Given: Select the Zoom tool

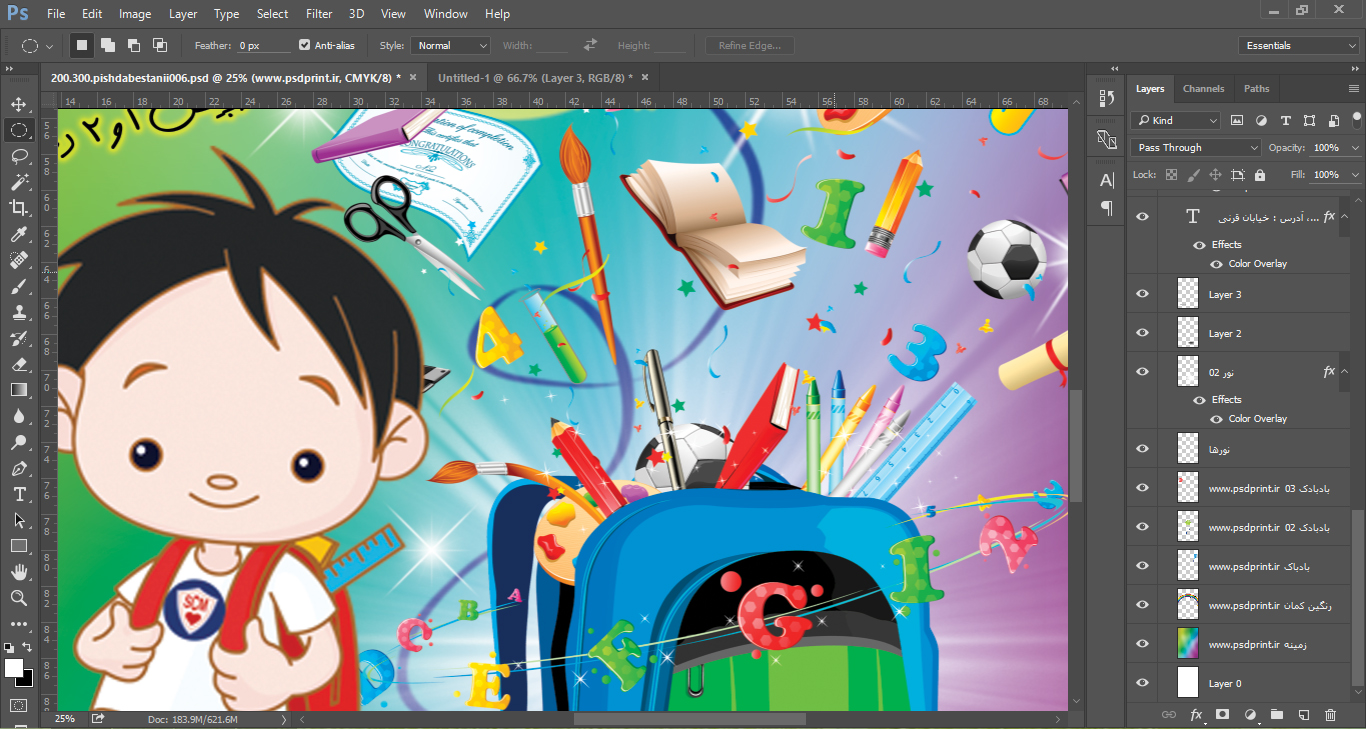Looking at the screenshot, I should [x=18, y=598].
